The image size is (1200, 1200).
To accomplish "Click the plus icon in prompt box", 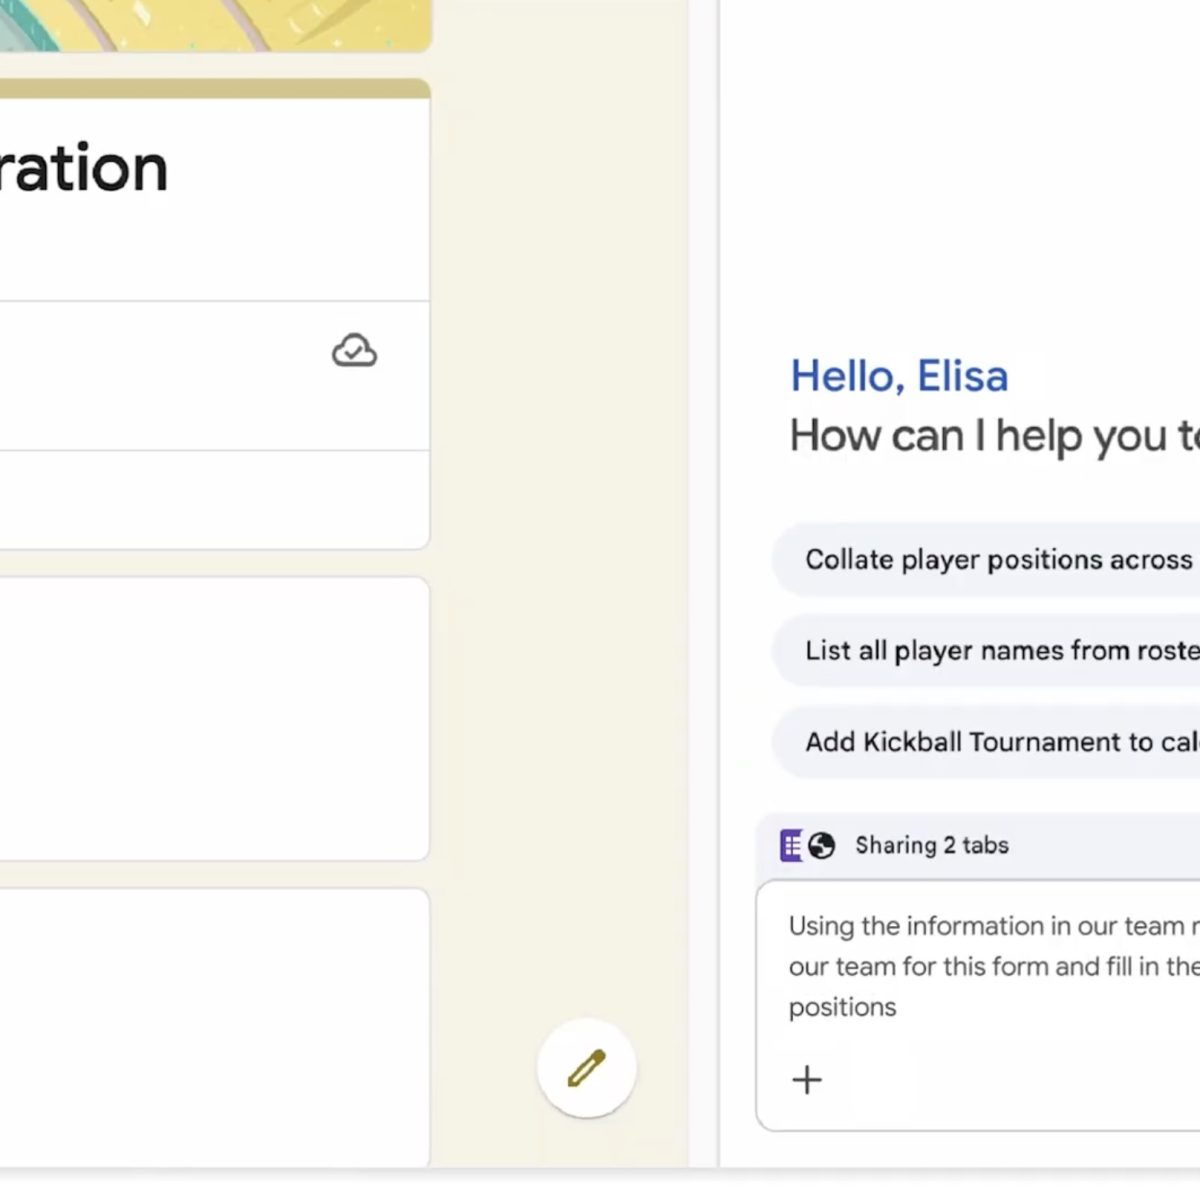I will coord(807,1079).
